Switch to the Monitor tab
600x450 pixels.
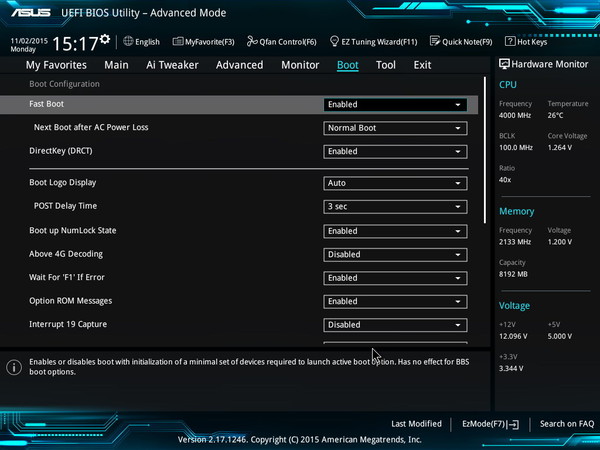pos(300,65)
